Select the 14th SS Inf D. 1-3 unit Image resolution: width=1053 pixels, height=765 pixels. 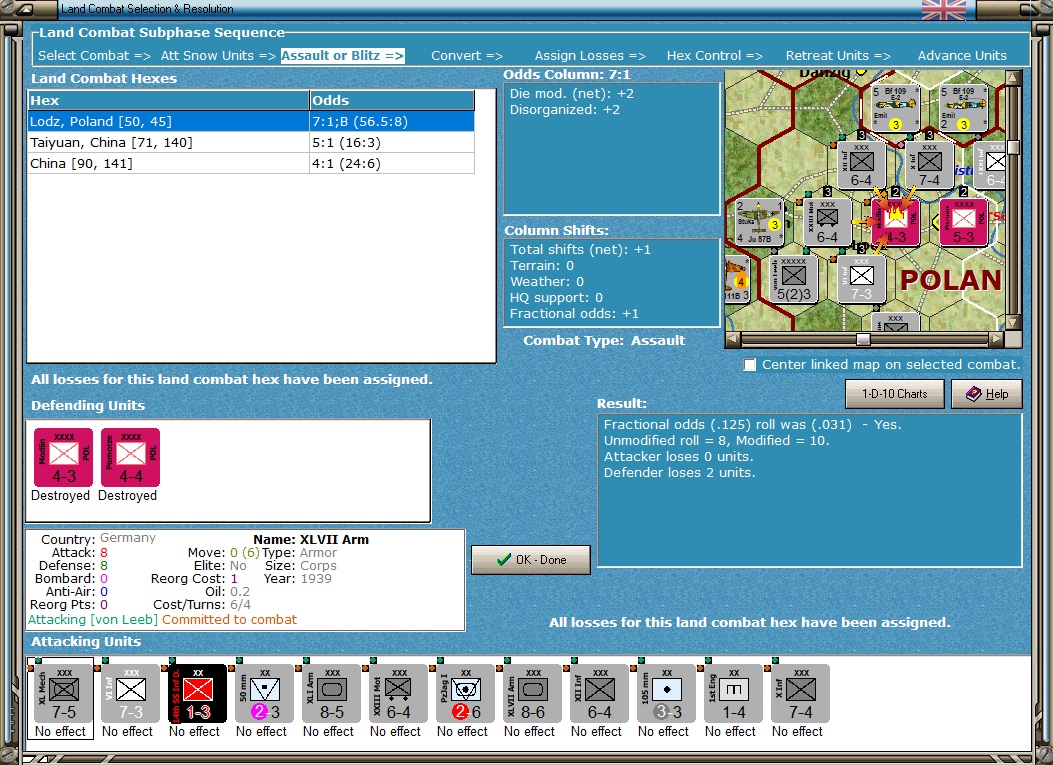[x=198, y=693]
